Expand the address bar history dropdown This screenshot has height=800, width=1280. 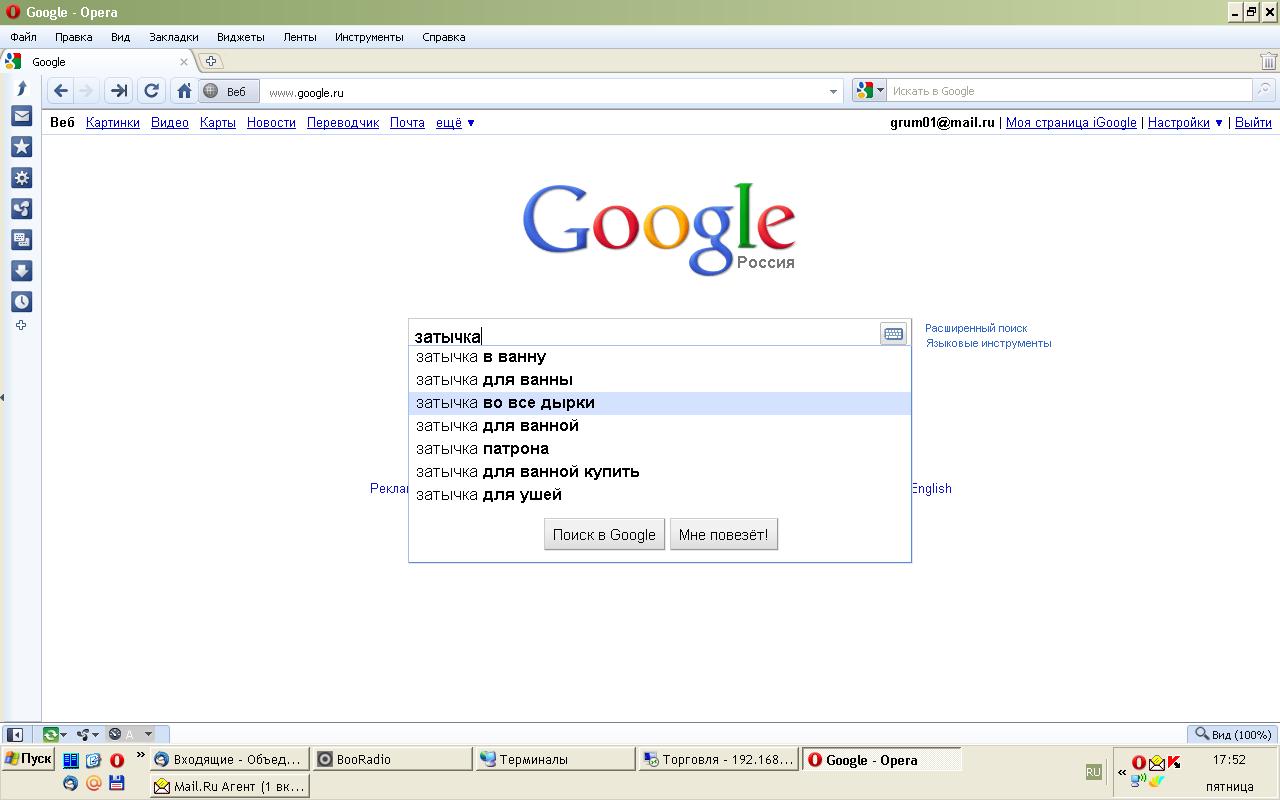click(833, 92)
